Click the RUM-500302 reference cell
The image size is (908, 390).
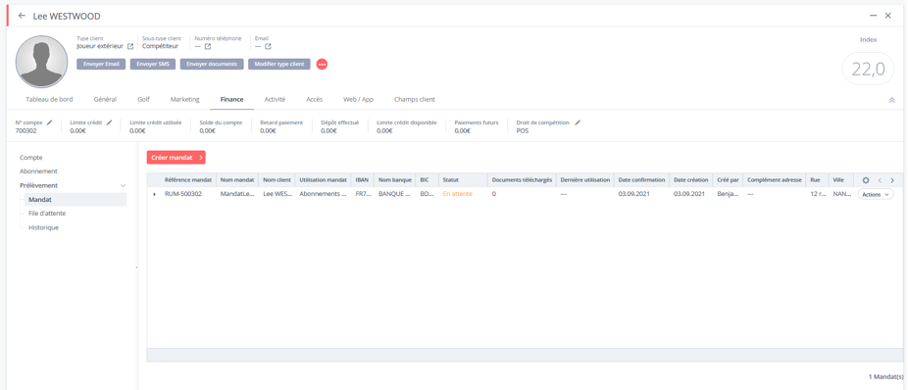[x=183, y=194]
